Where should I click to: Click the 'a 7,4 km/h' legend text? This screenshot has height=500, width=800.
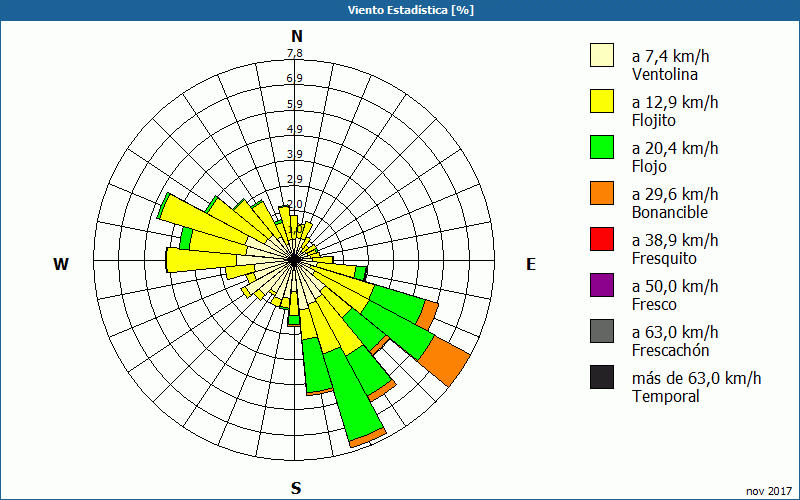coord(670,56)
